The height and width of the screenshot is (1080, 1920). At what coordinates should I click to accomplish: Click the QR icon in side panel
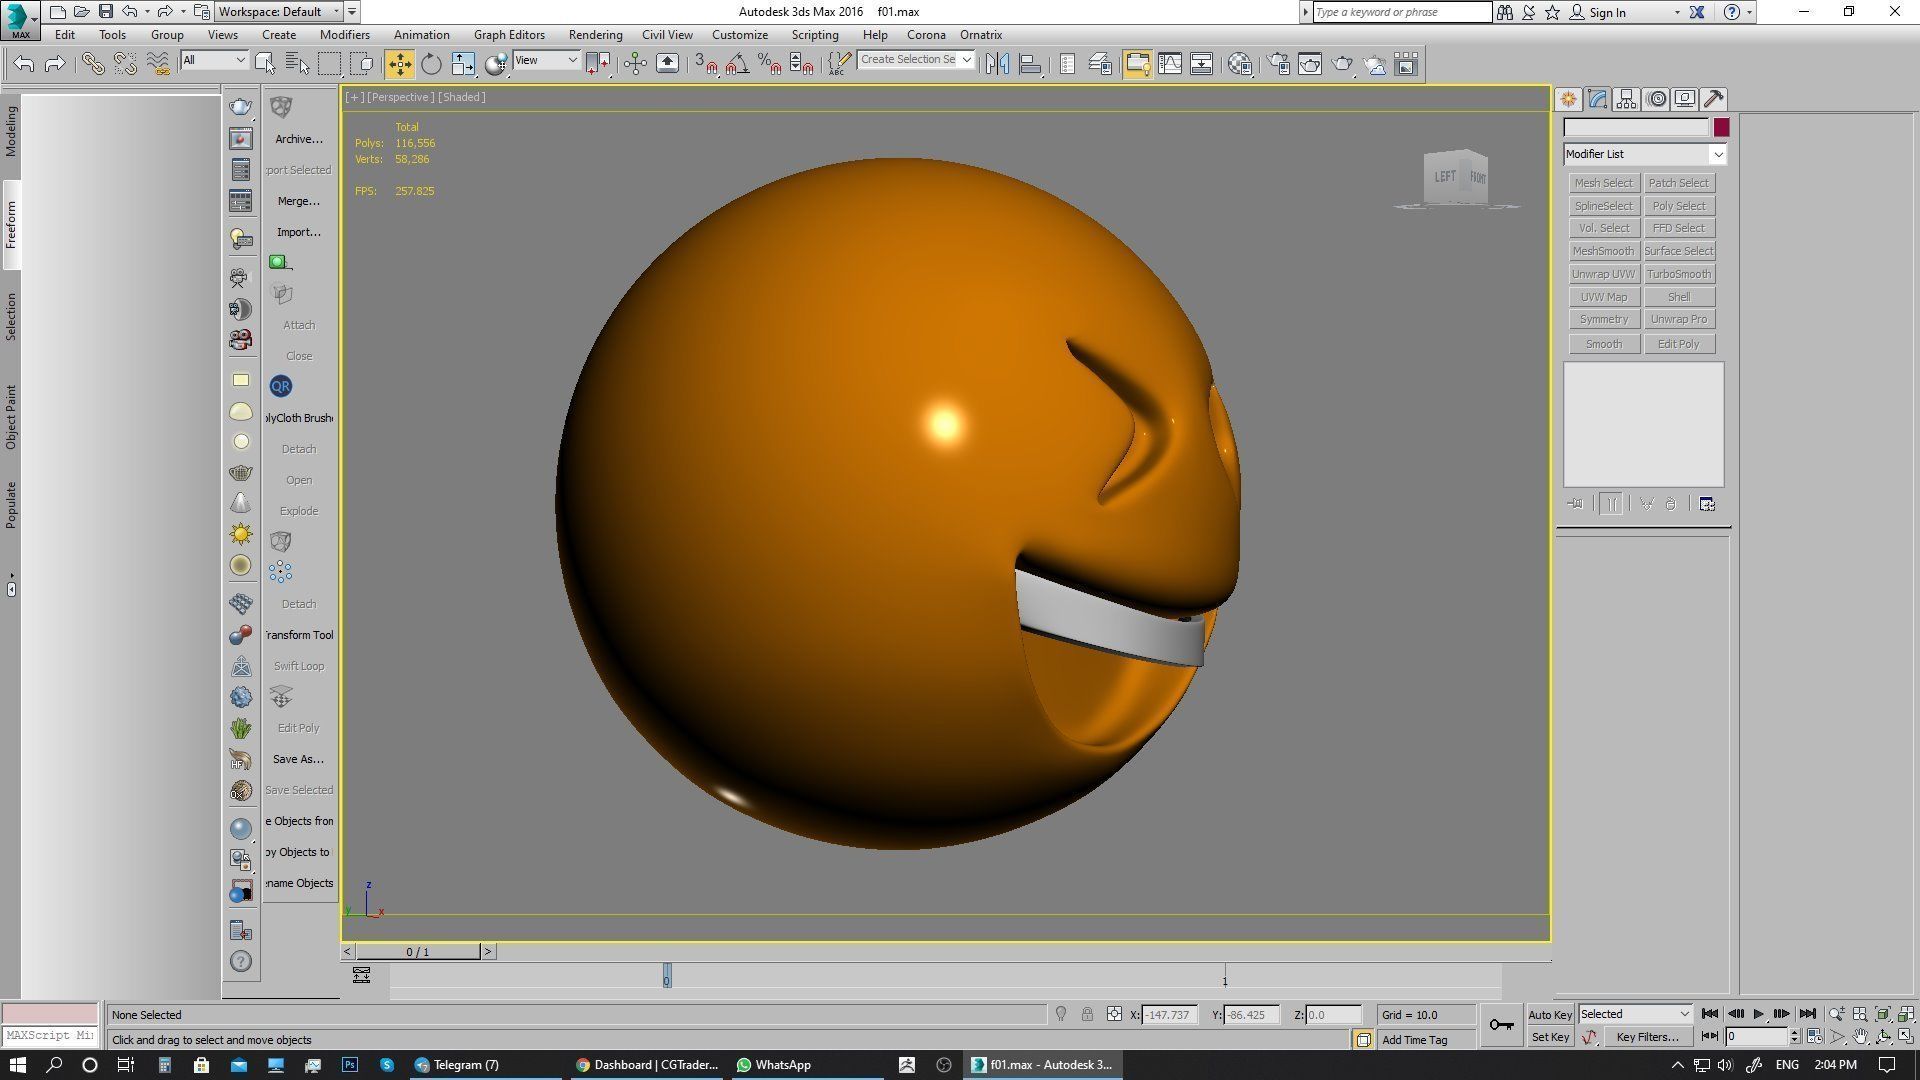[281, 386]
